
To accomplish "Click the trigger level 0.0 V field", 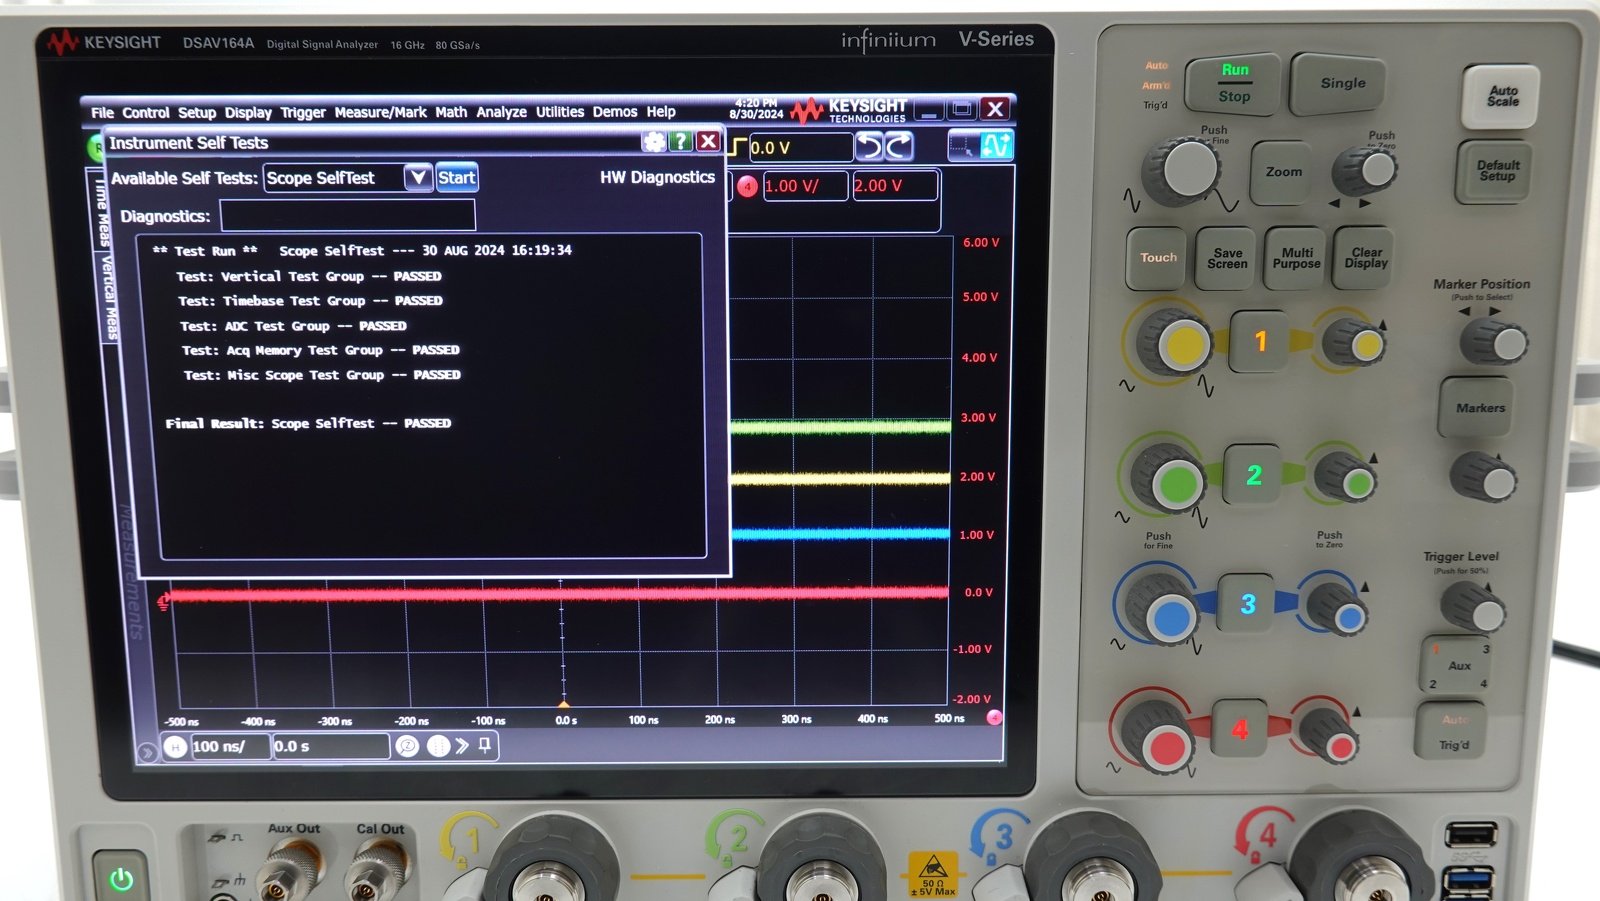I will (x=800, y=148).
